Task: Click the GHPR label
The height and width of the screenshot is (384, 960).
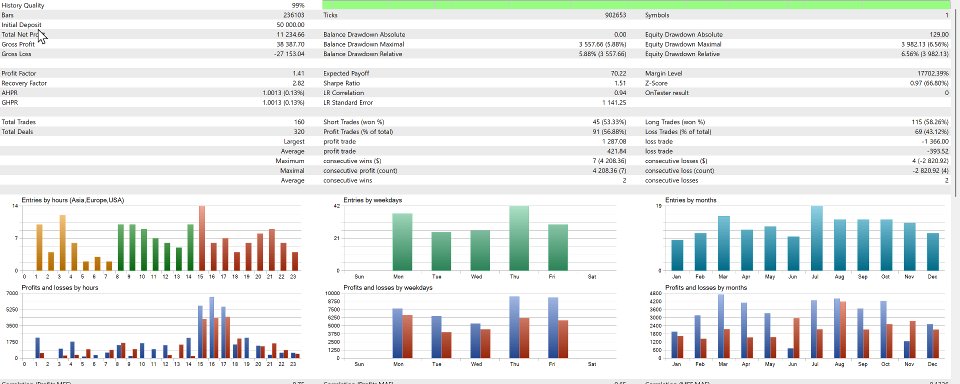Action: 9,103
